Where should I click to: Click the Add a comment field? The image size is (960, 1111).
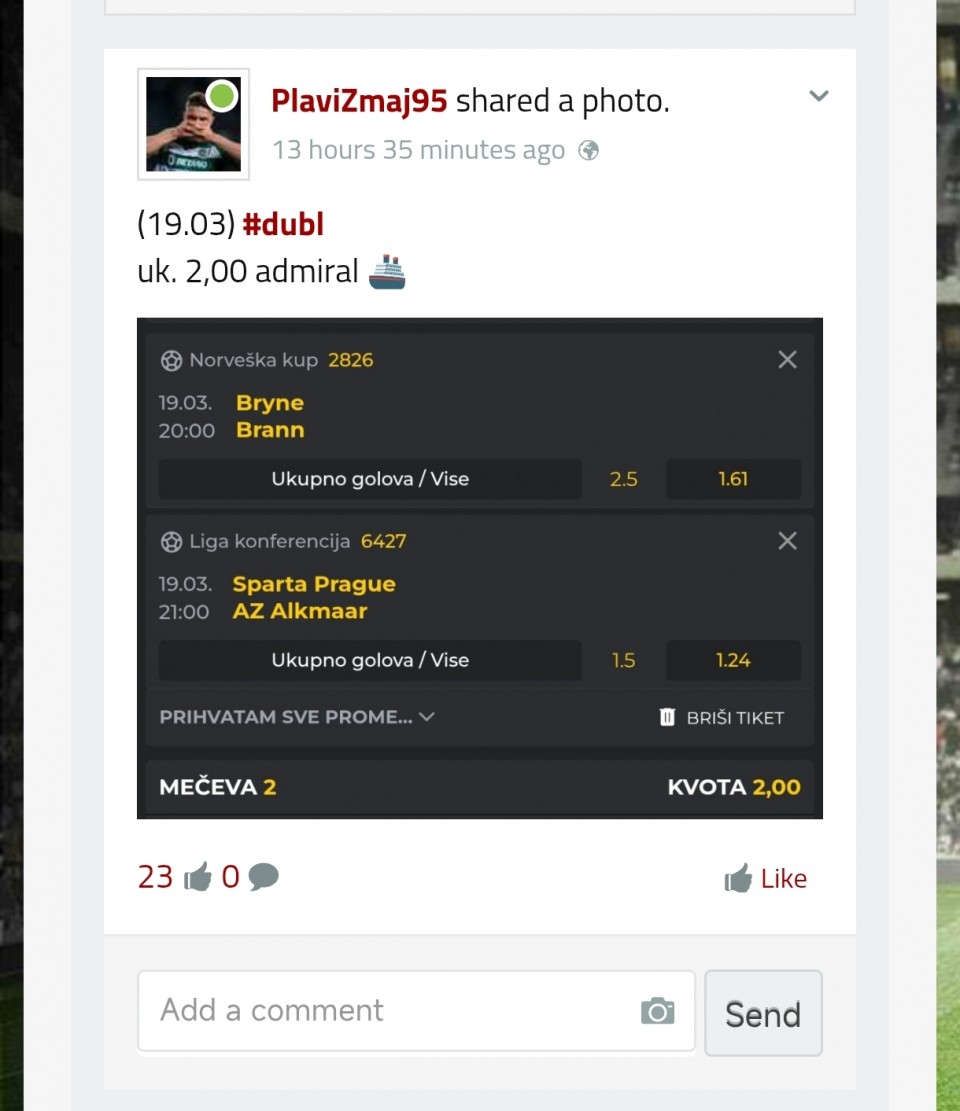[x=390, y=1010]
